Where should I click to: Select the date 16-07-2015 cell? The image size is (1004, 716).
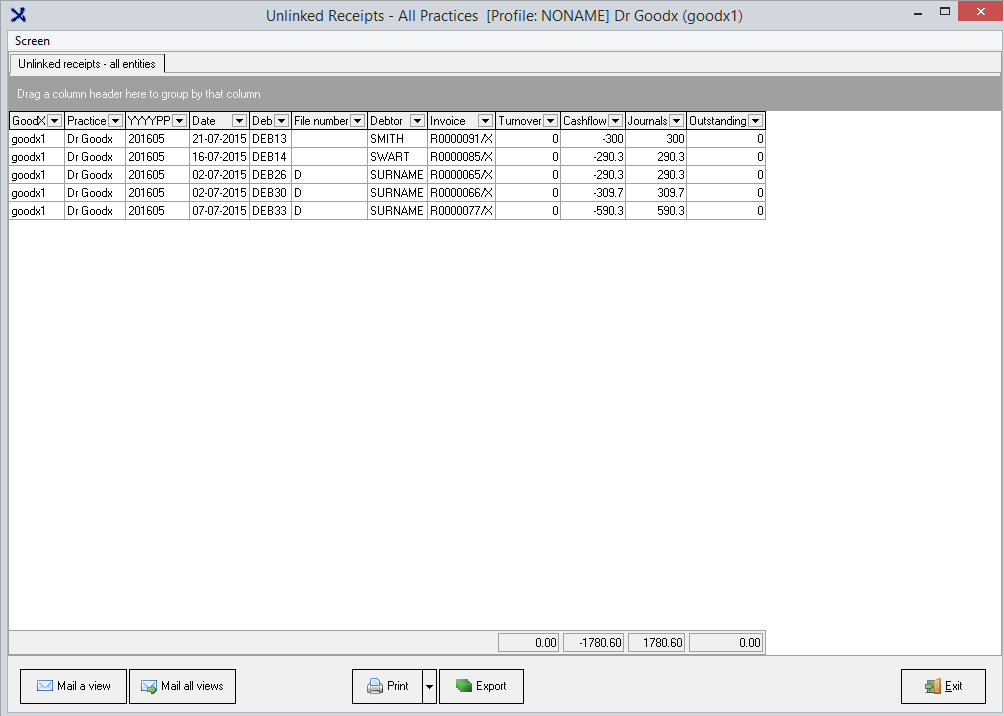tap(220, 157)
